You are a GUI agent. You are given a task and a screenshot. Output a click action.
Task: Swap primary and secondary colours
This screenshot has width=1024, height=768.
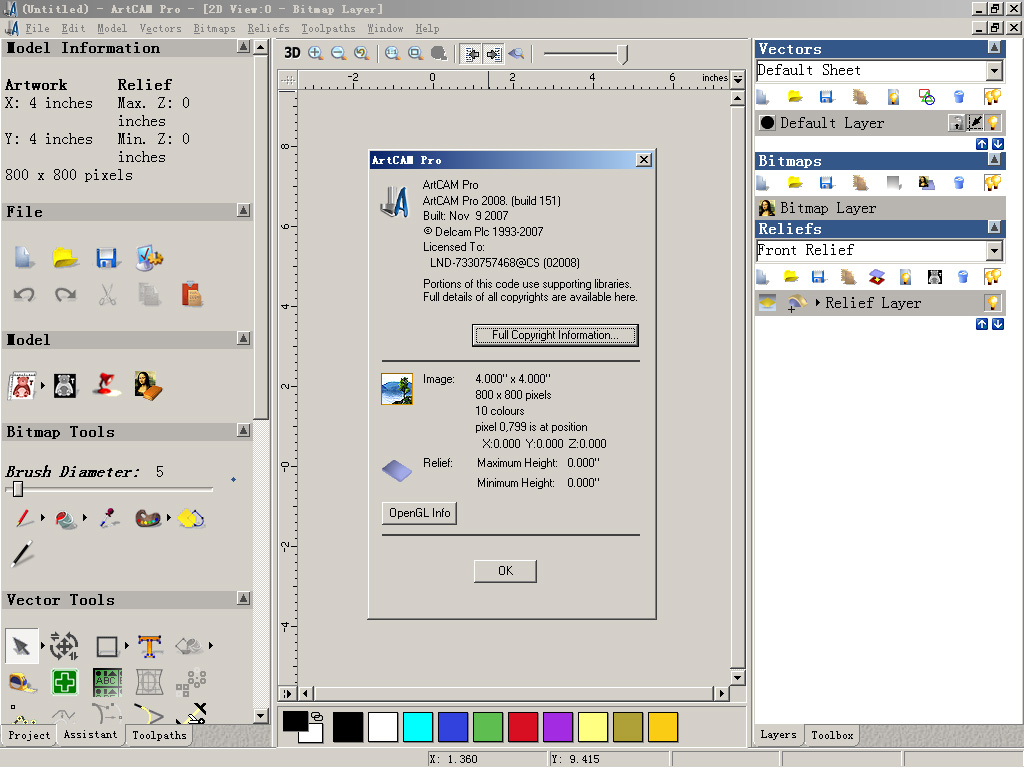click(x=317, y=716)
